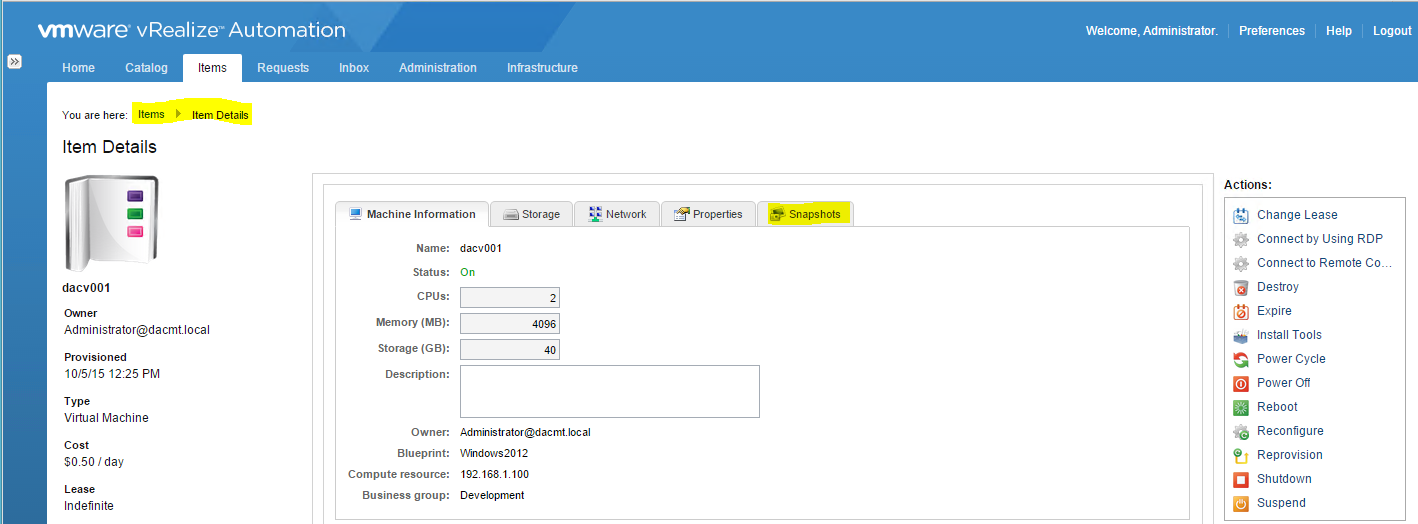1418x524 pixels.
Task: Switch to the Storage tab label
Action: [541, 214]
